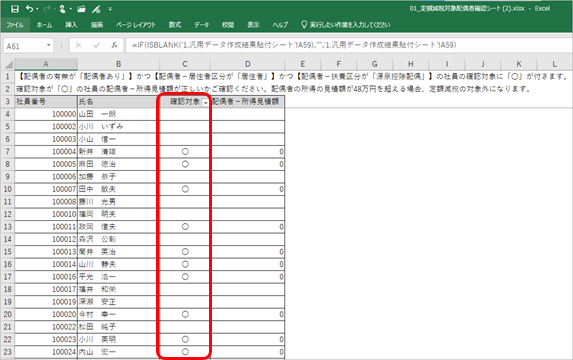Switch to the 校閲 ribbon tab
This screenshot has height=360, width=573.
coord(228,25)
